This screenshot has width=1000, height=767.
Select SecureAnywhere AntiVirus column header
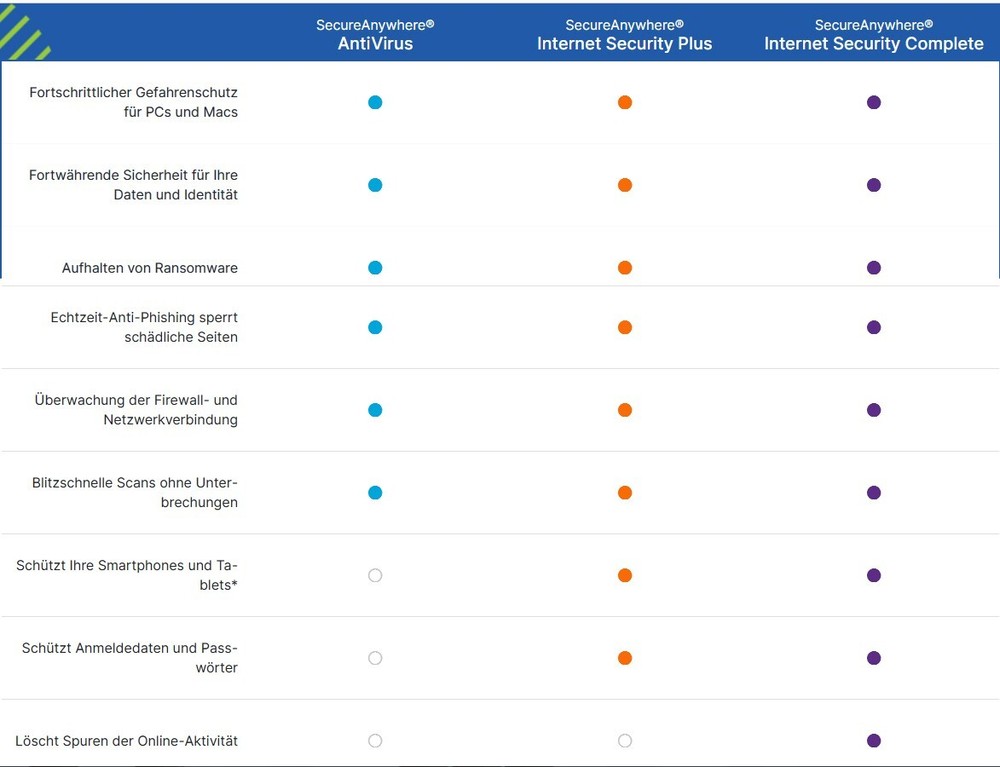point(375,35)
